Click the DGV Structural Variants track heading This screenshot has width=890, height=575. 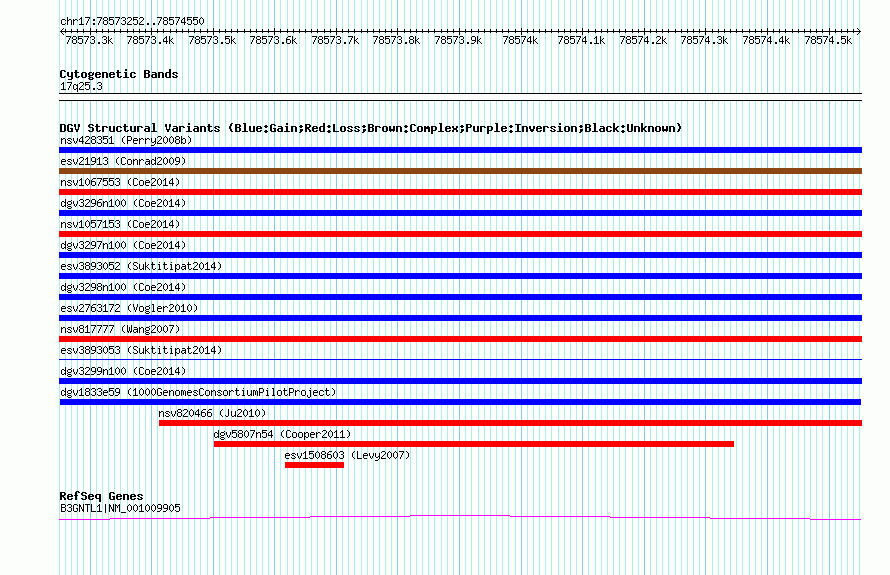[371, 128]
